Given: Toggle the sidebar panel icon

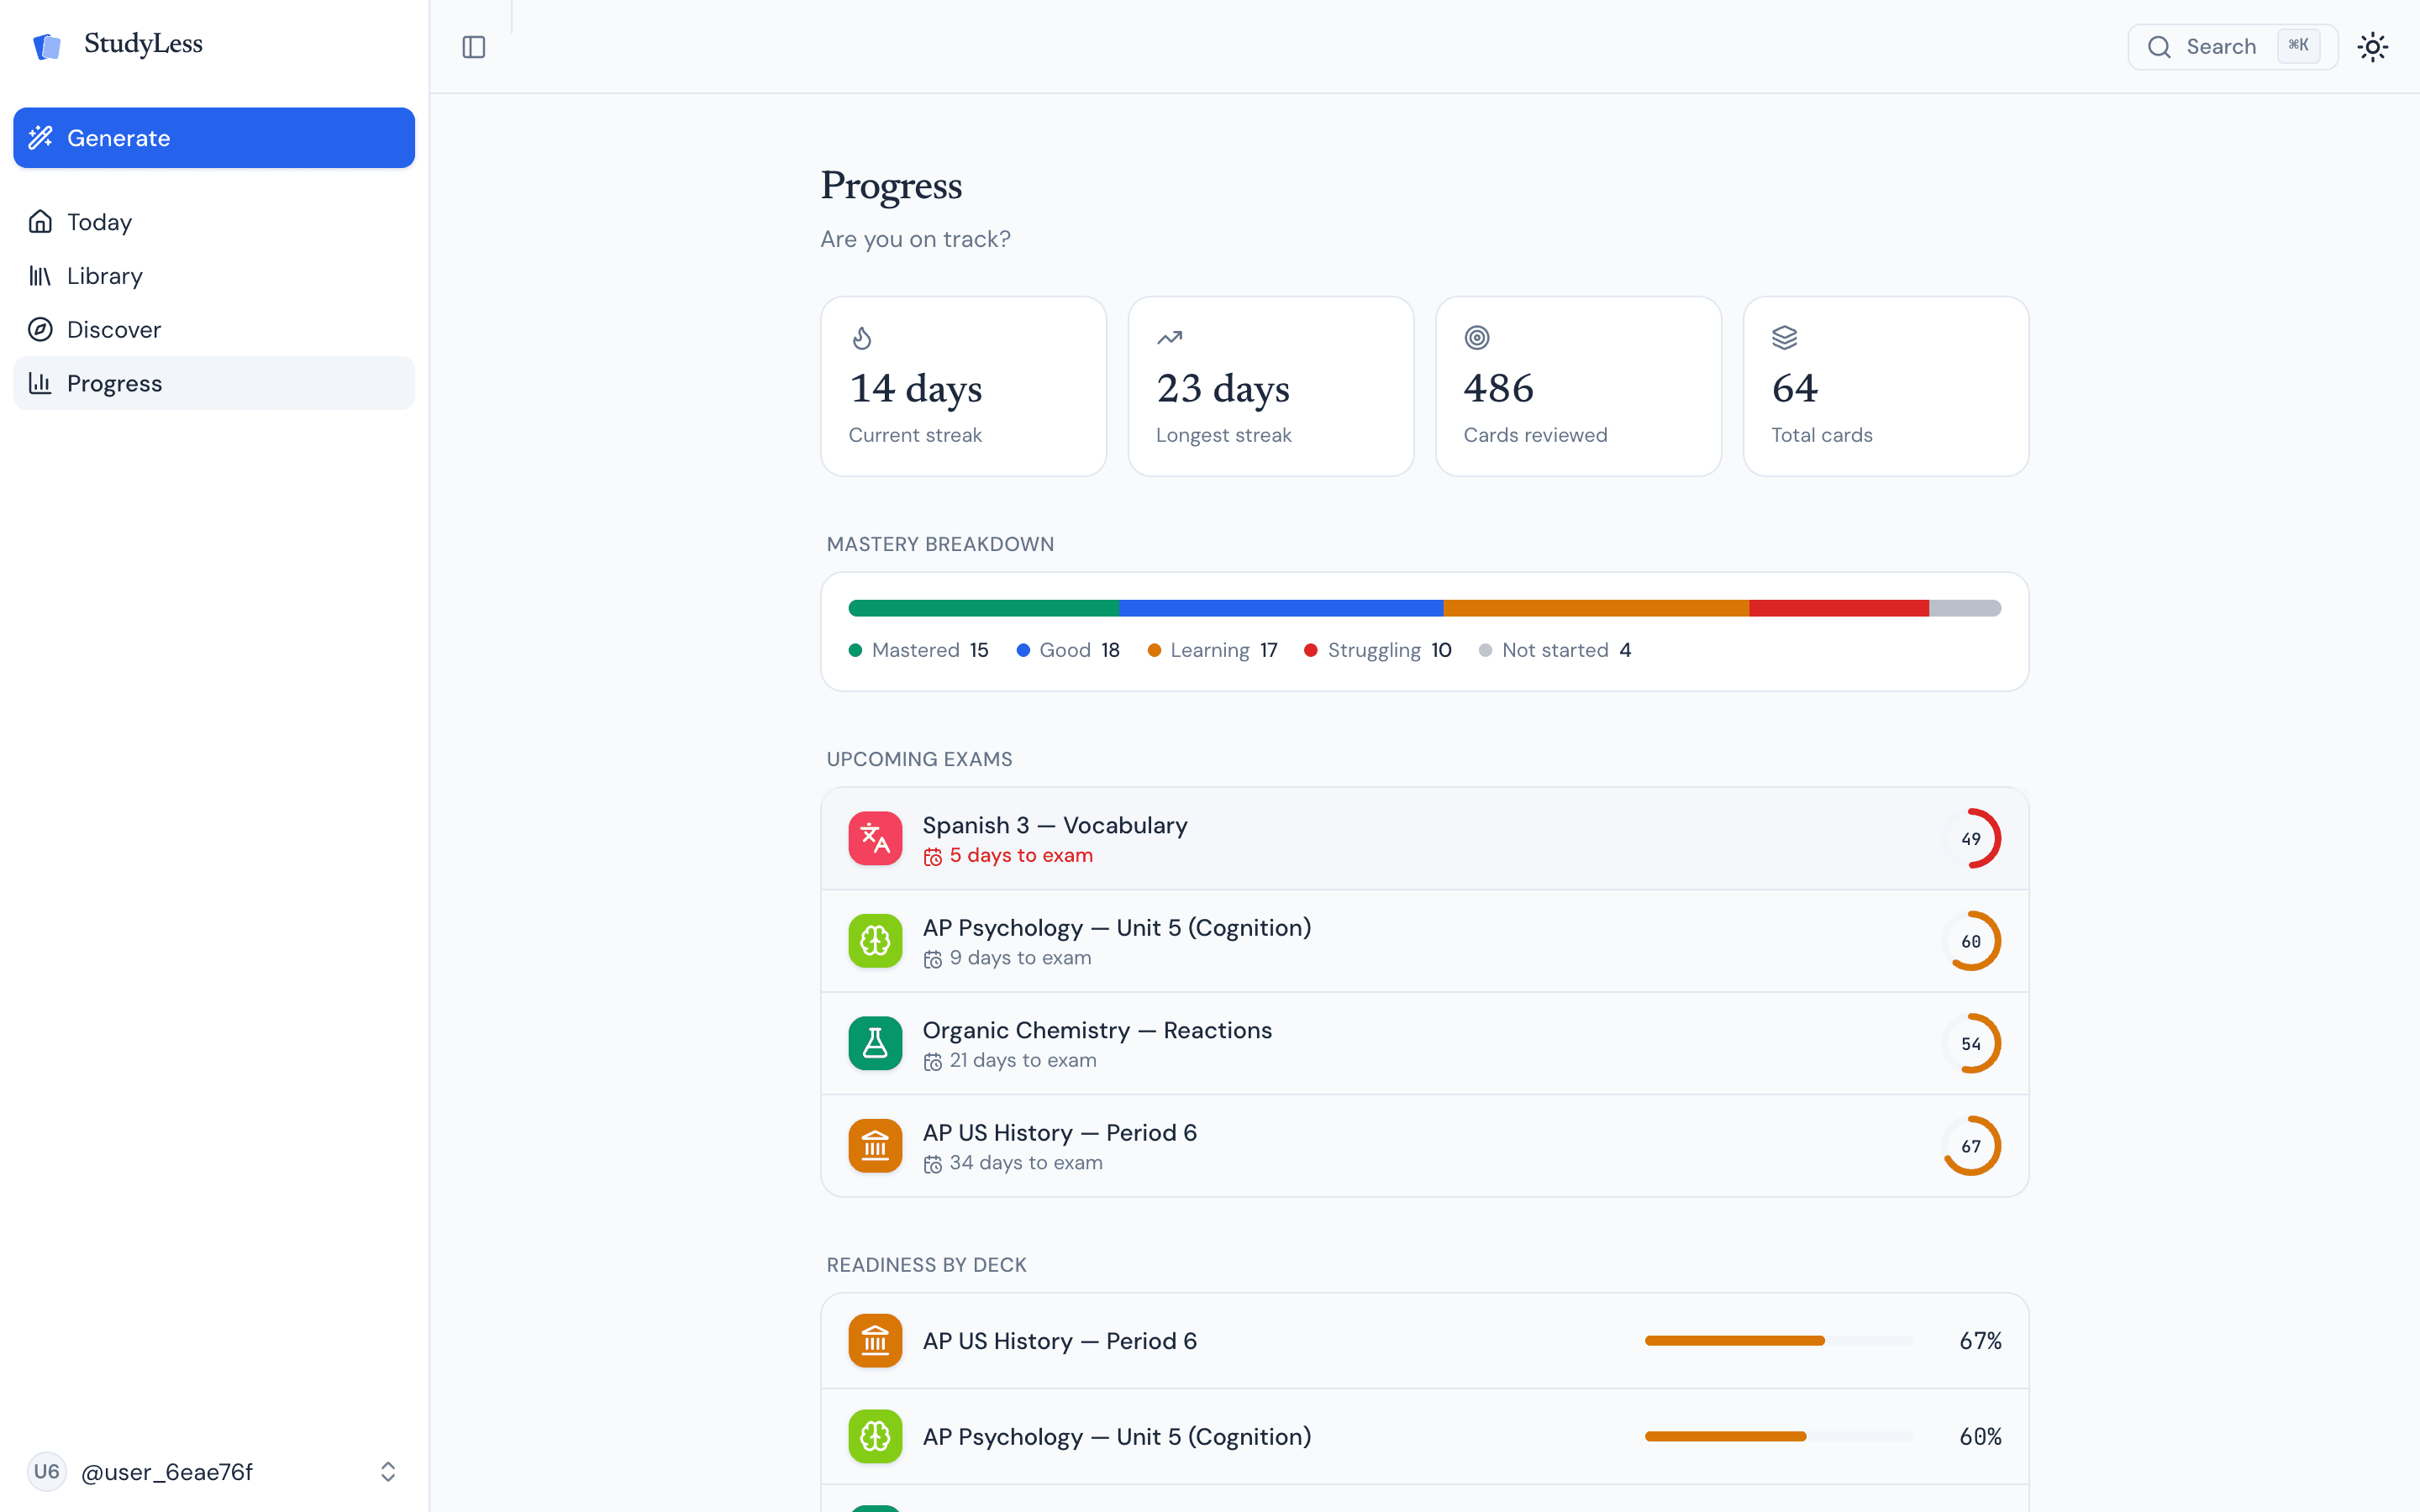Looking at the screenshot, I should [474, 47].
